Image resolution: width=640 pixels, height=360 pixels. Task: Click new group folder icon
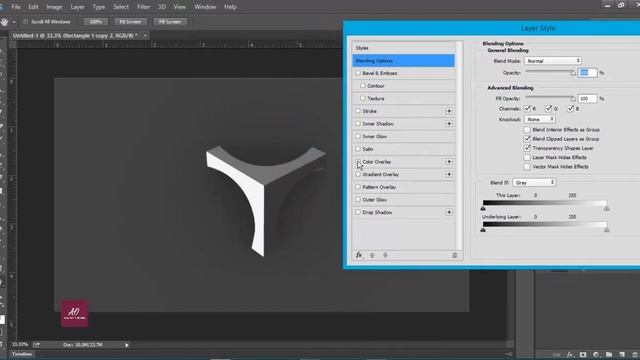click(609, 355)
